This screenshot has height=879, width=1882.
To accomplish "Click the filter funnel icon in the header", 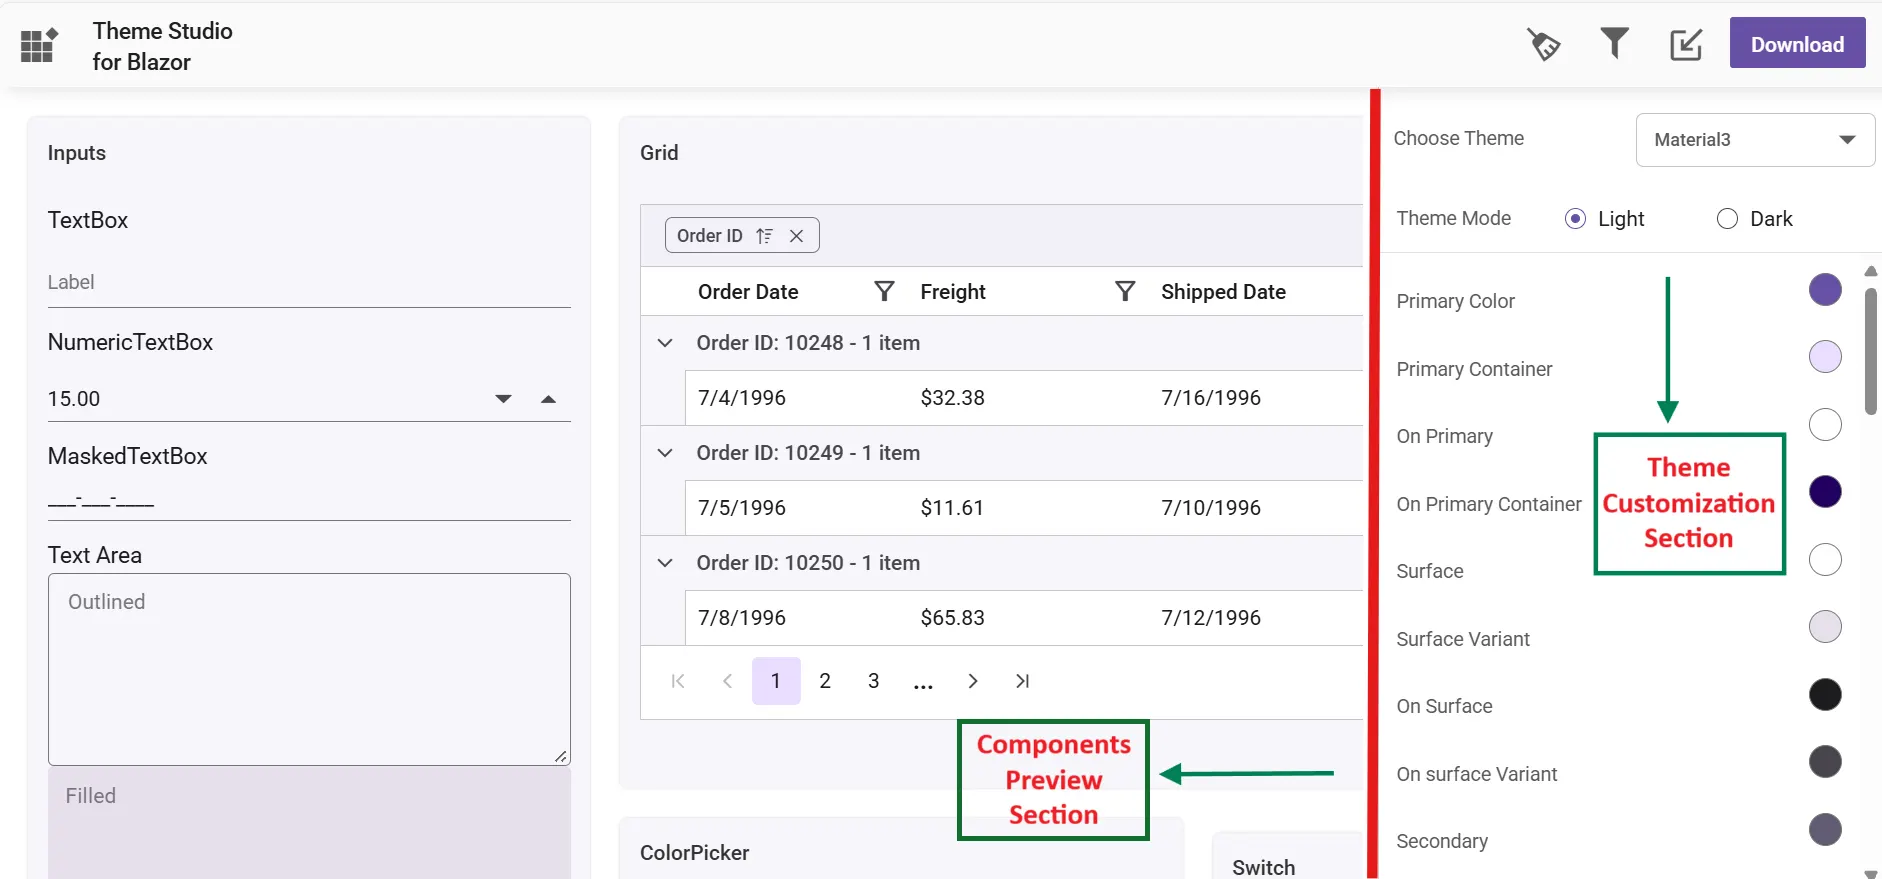I will [x=1614, y=43].
